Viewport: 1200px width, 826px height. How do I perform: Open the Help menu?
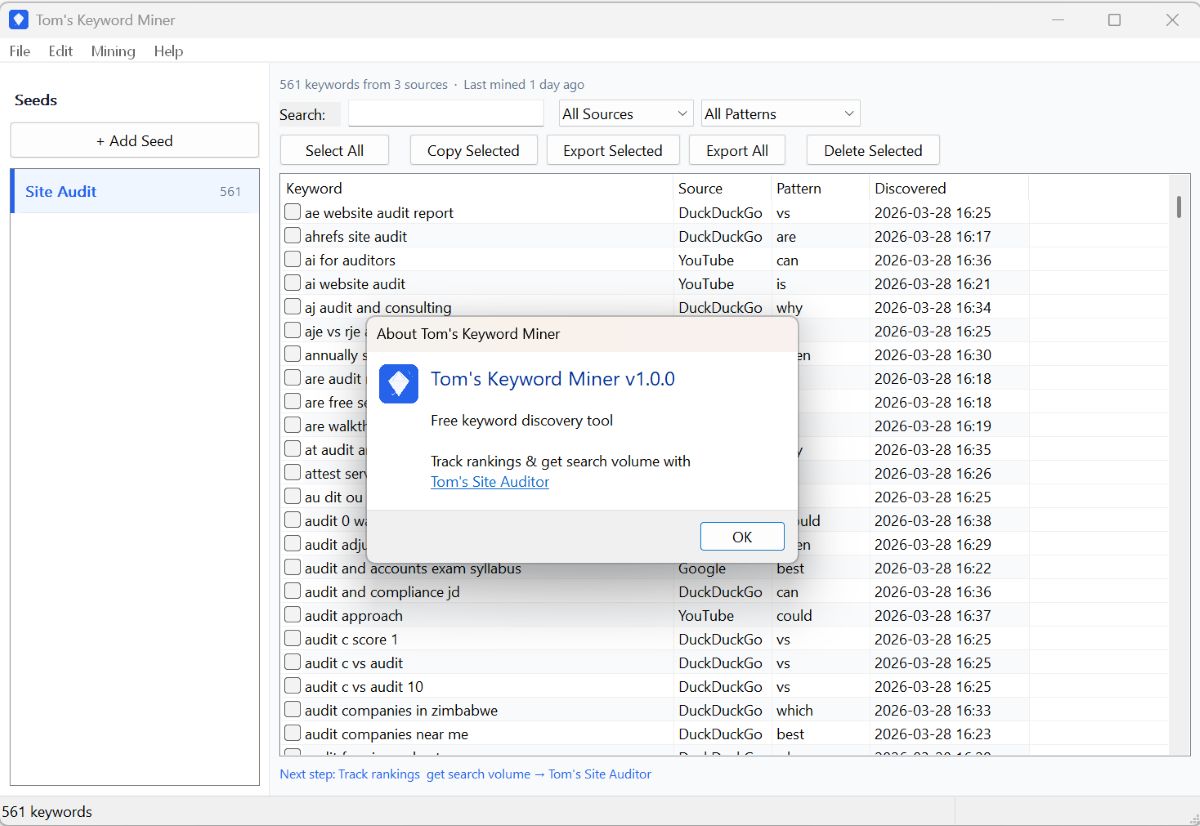(168, 51)
